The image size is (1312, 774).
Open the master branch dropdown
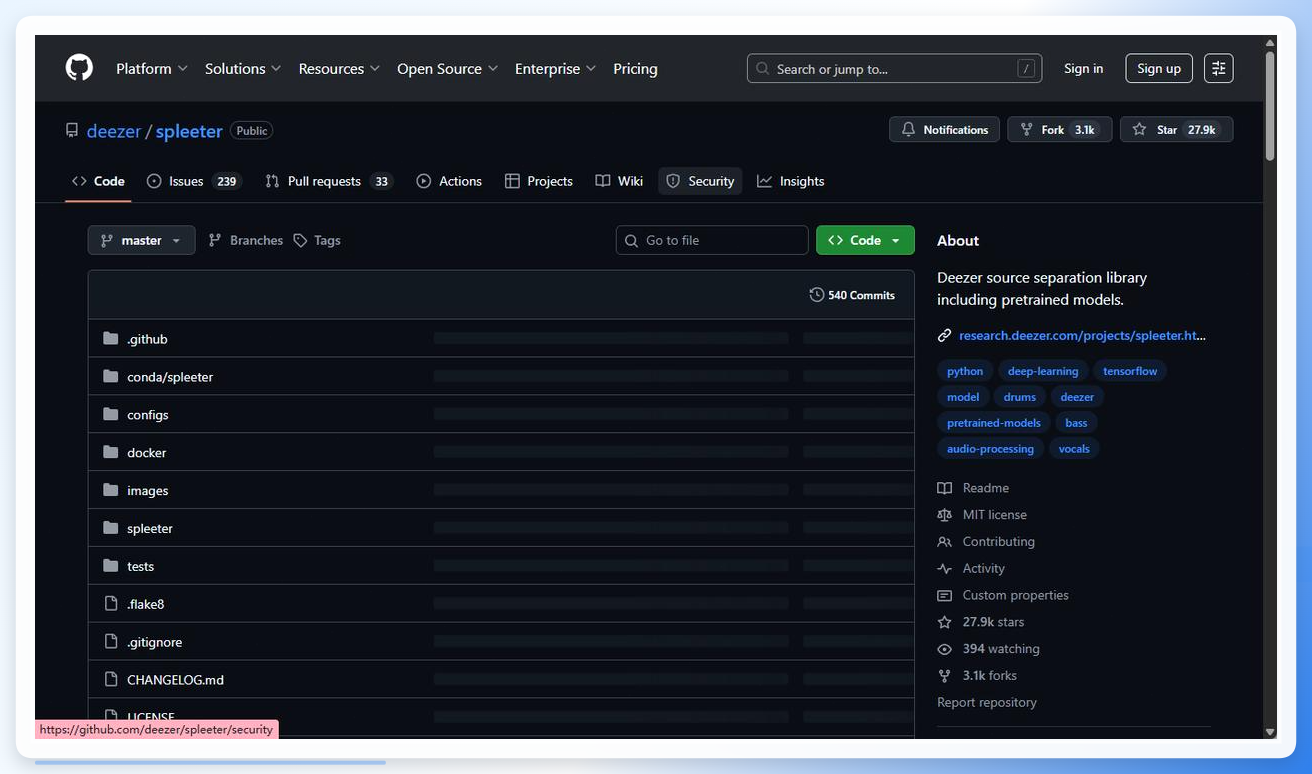141,240
